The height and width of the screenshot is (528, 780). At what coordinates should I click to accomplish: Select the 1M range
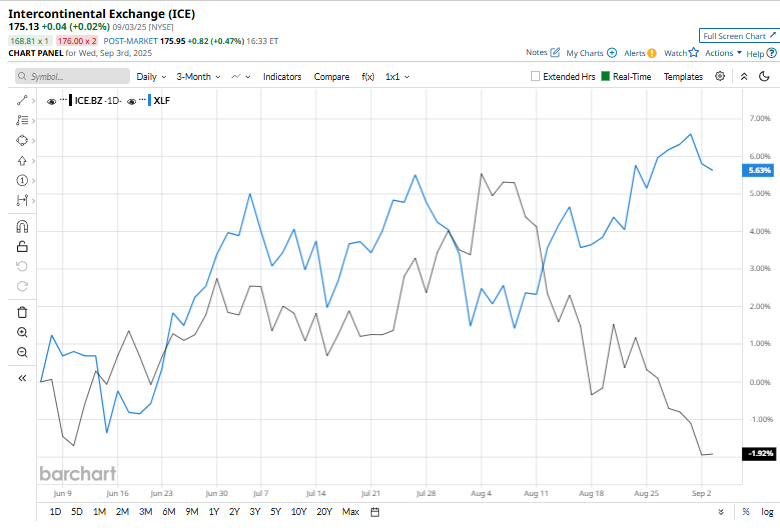(x=99, y=512)
